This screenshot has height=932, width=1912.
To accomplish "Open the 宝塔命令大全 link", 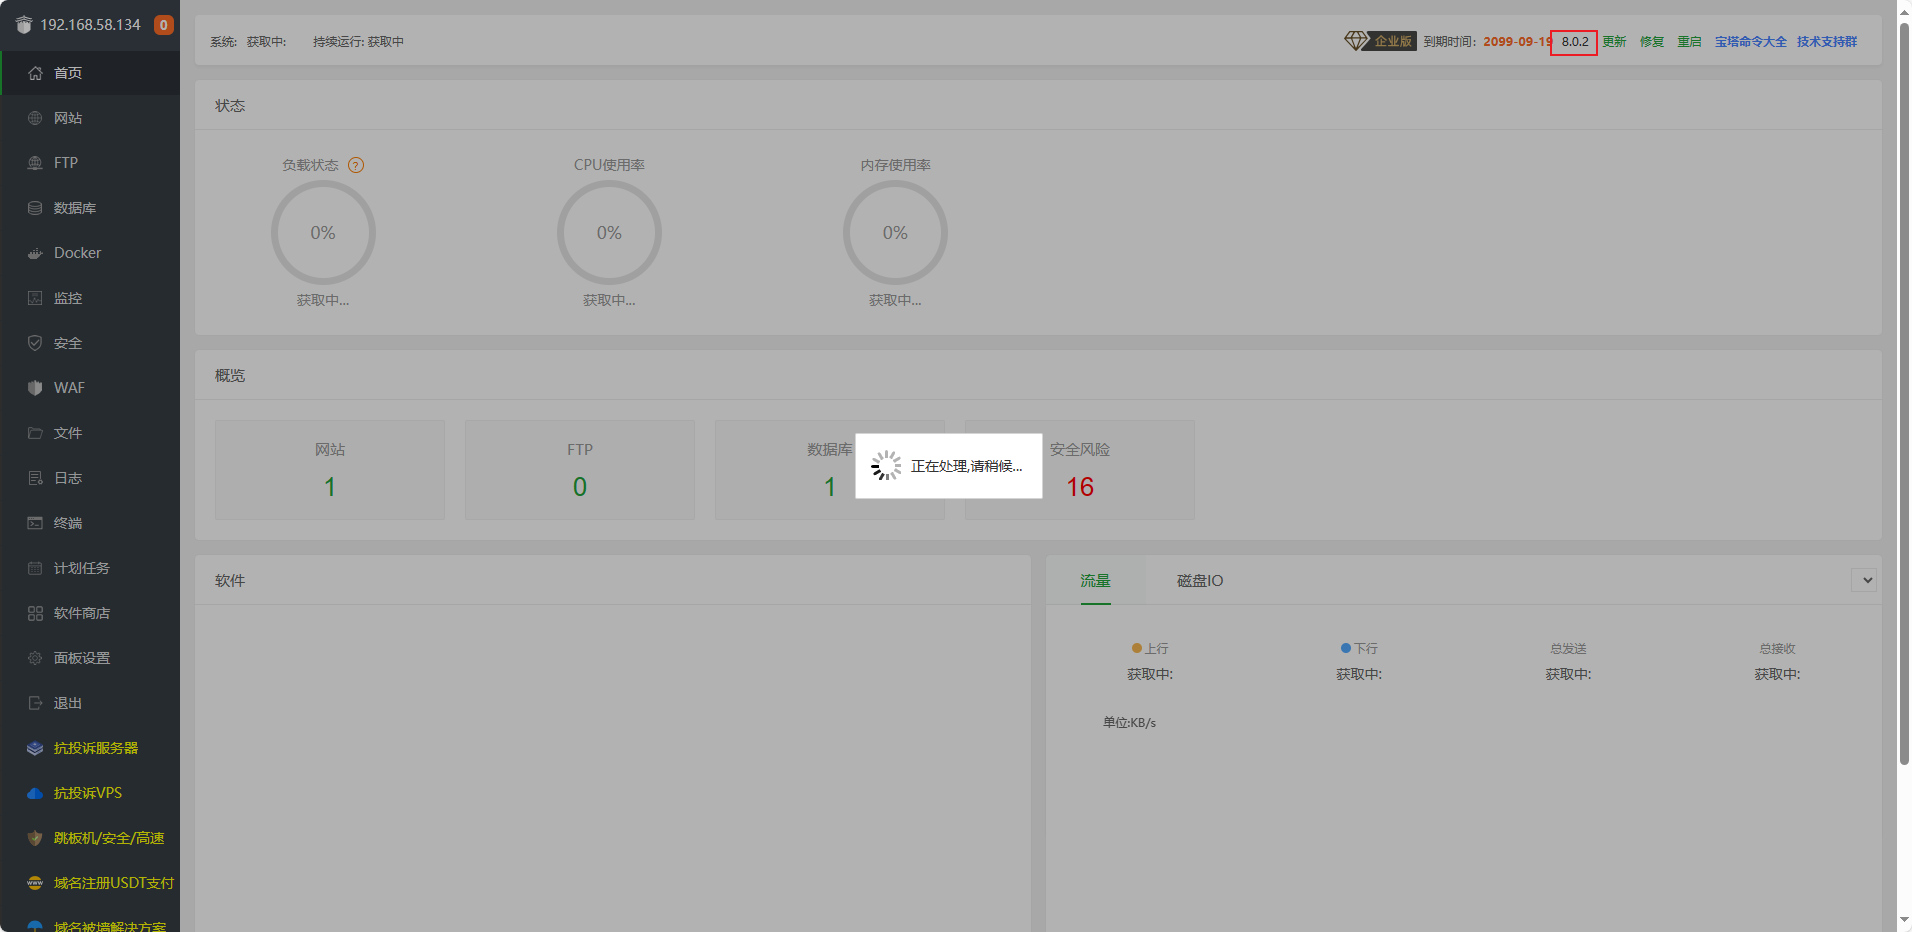I will [1750, 42].
